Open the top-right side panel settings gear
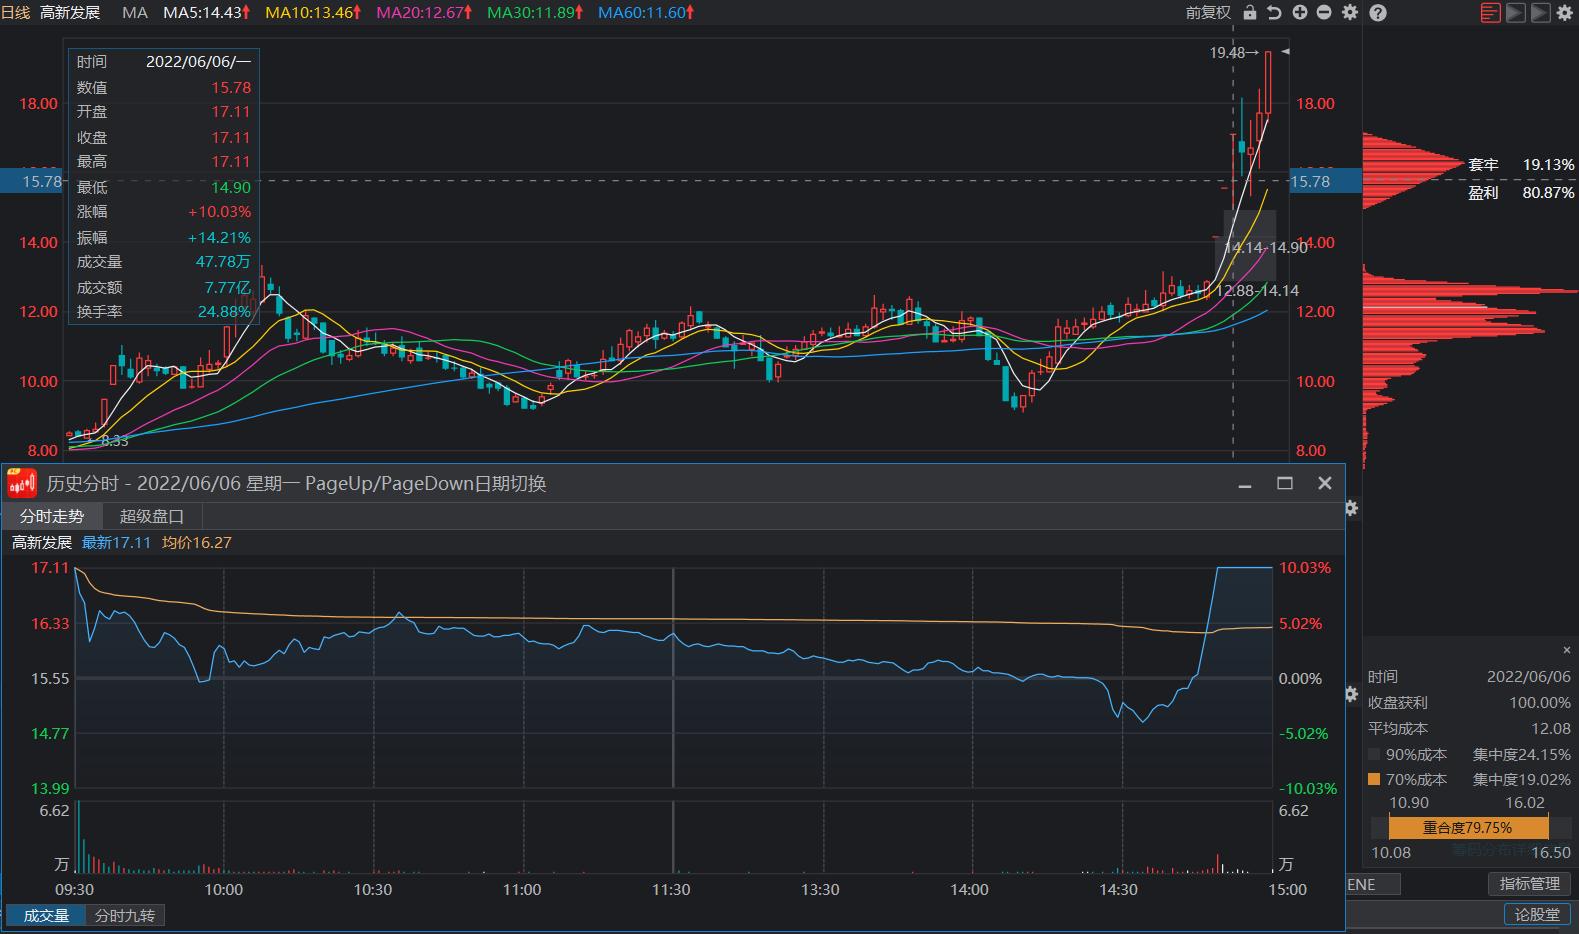 (x=1564, y=13)
